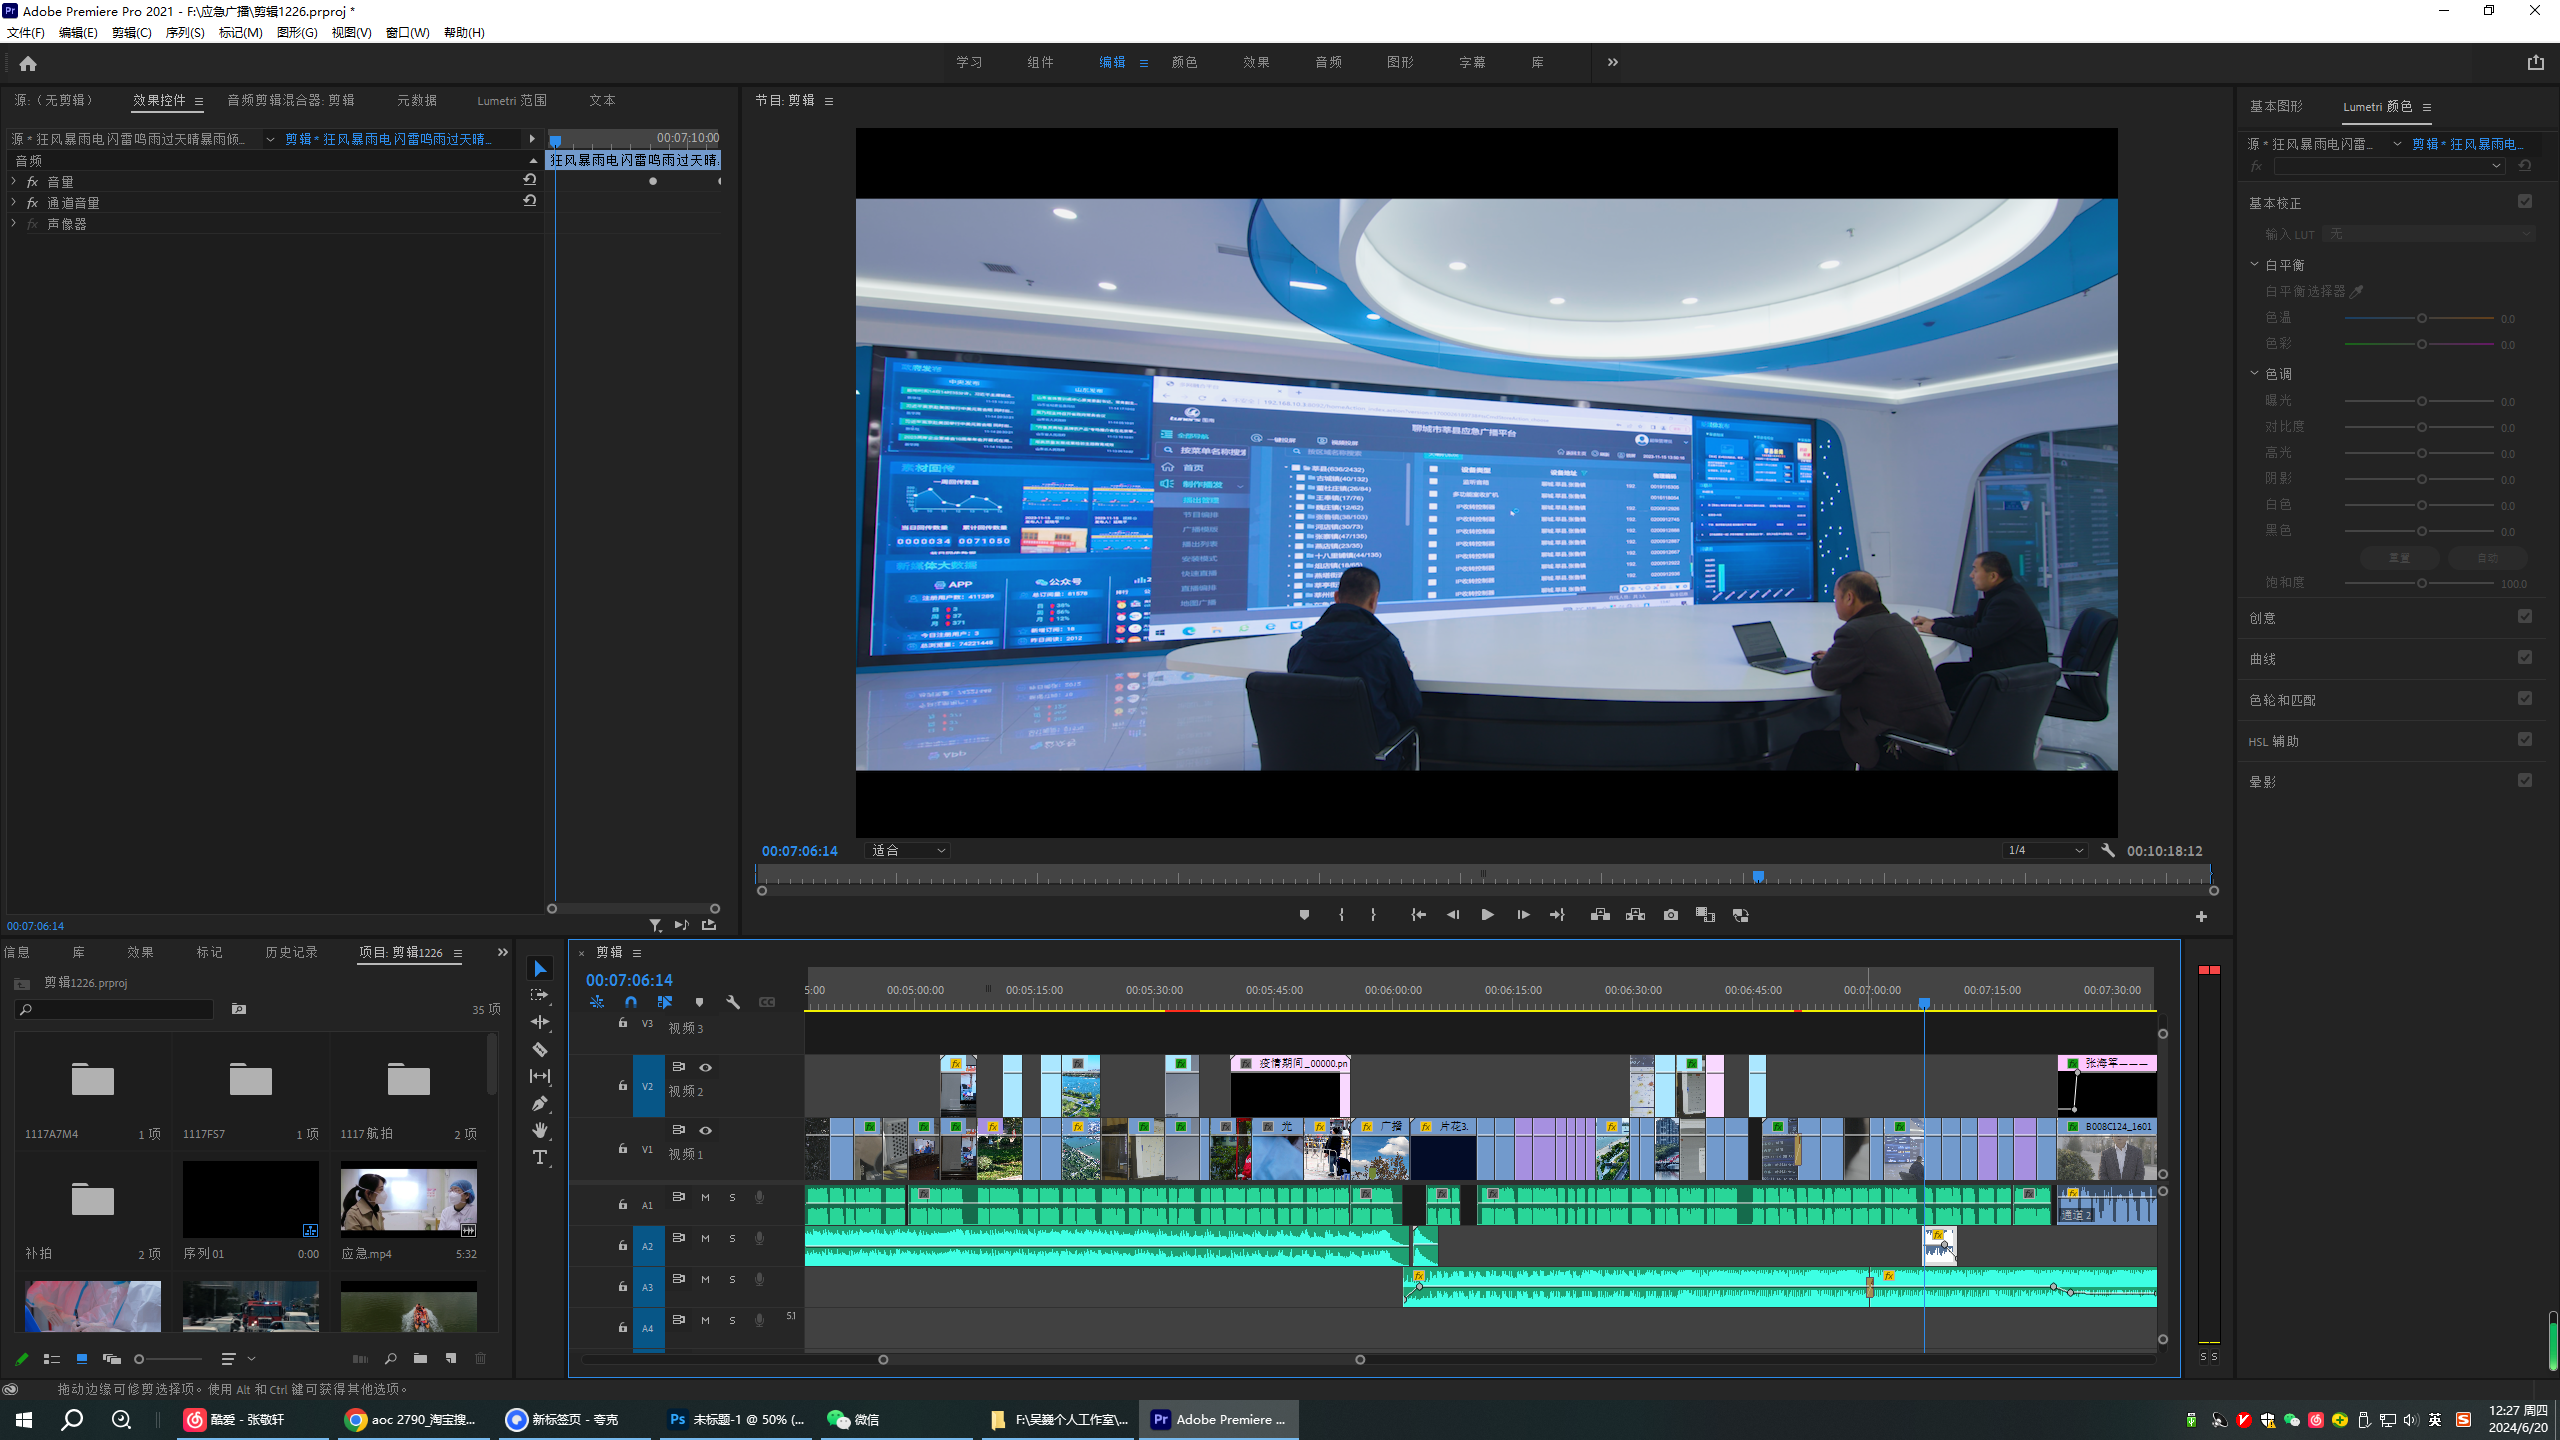The image size is (2560, 1440).
Task: Click the 历史记录 panel tab
Action: point(291,952)
